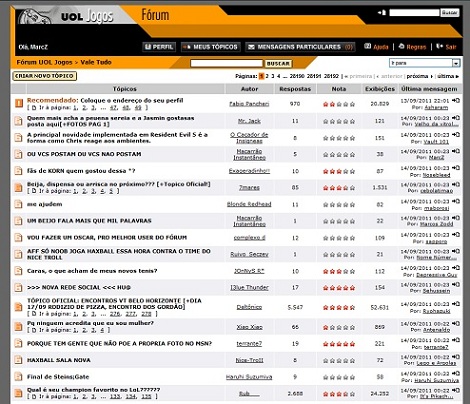Open the PERFIL menu
Viewport: 470px width, 404px height.
pos(159,47)
